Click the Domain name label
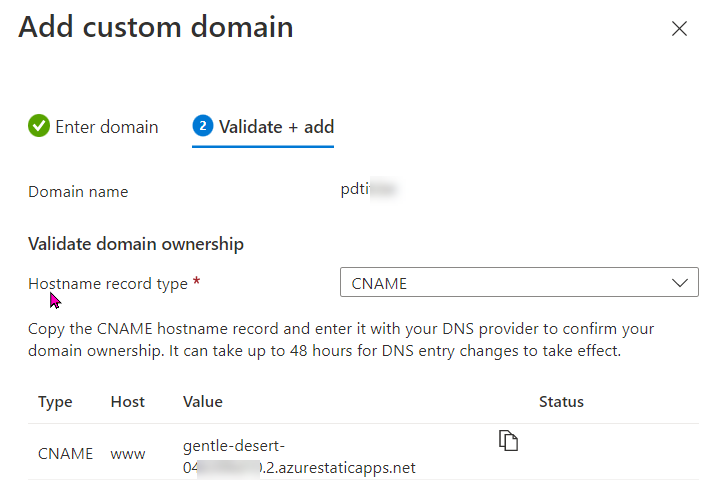The image size is (723, 500). (78, 192)
